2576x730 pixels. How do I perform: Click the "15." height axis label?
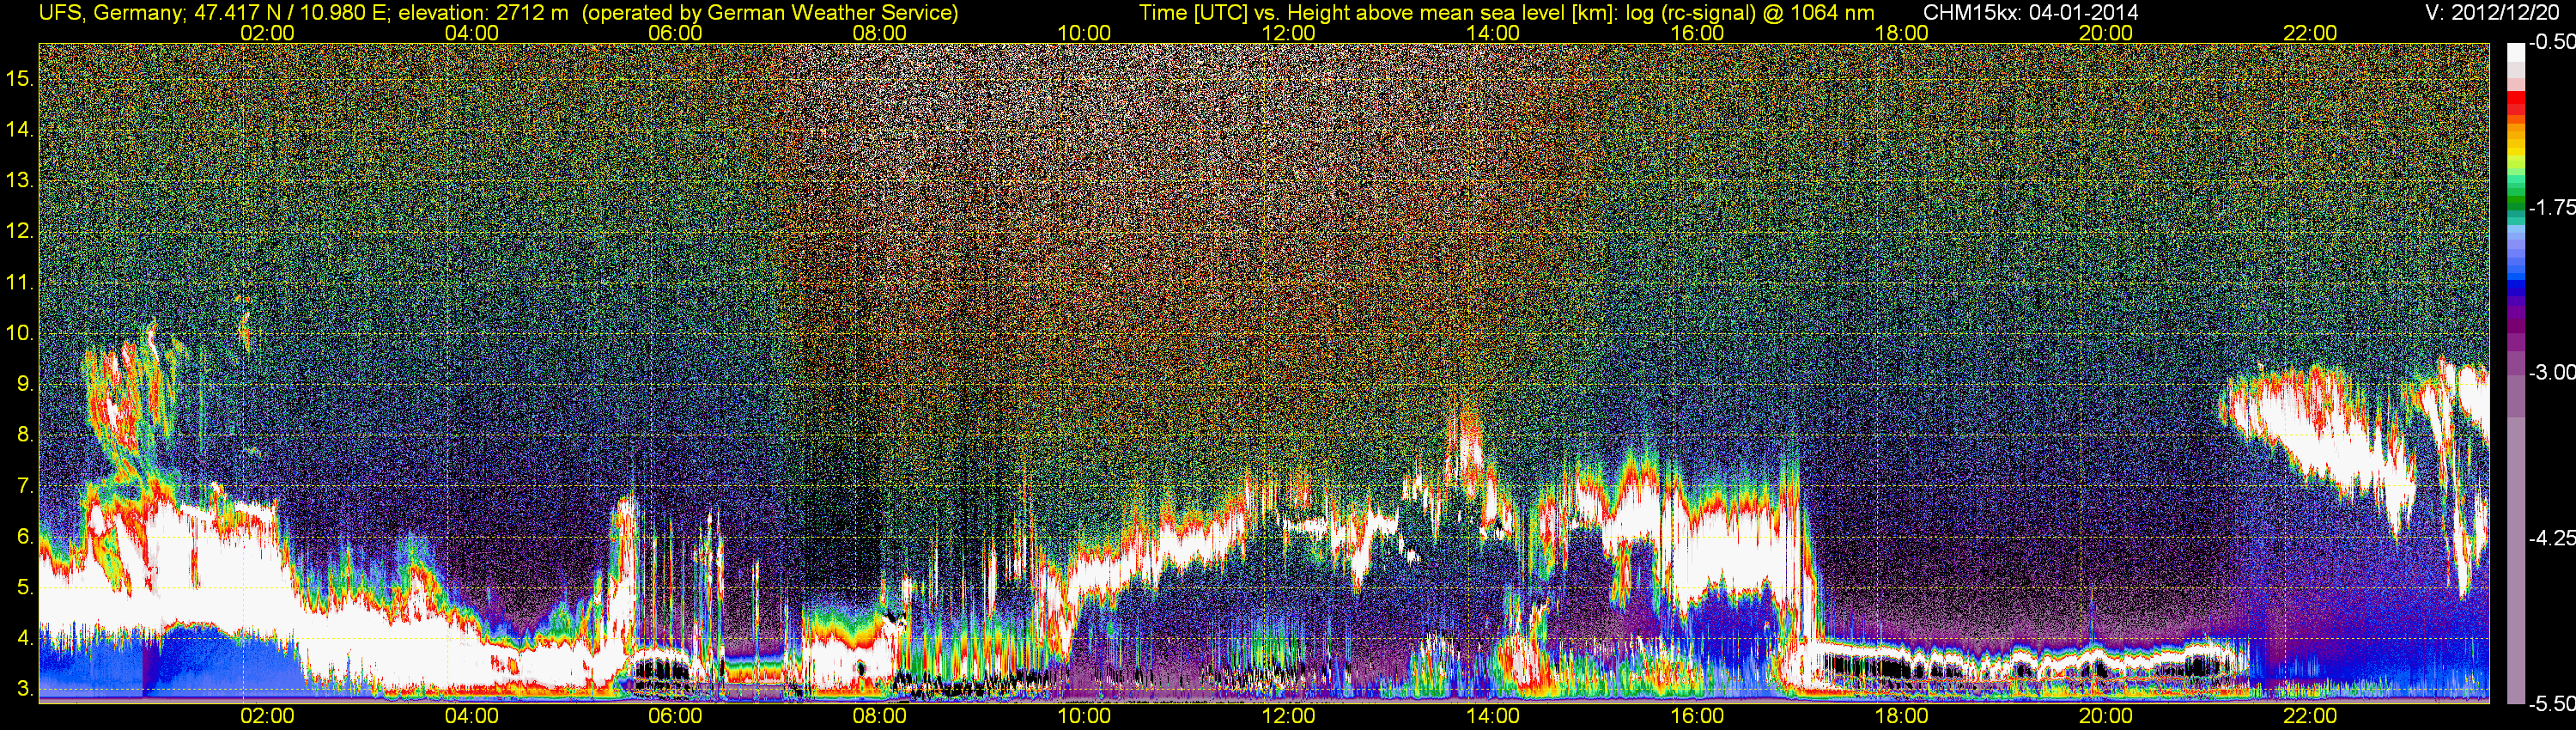coord(20,78)
